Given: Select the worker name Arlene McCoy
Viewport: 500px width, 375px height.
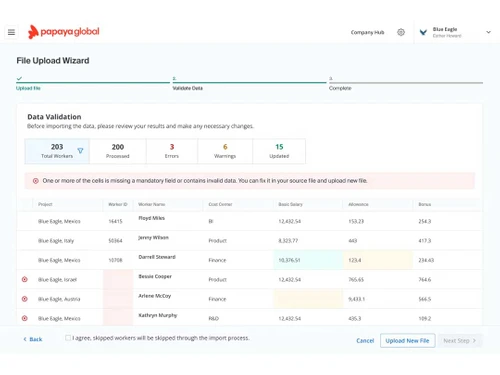Looking at the screenshot, I should (x=155, y=296).
